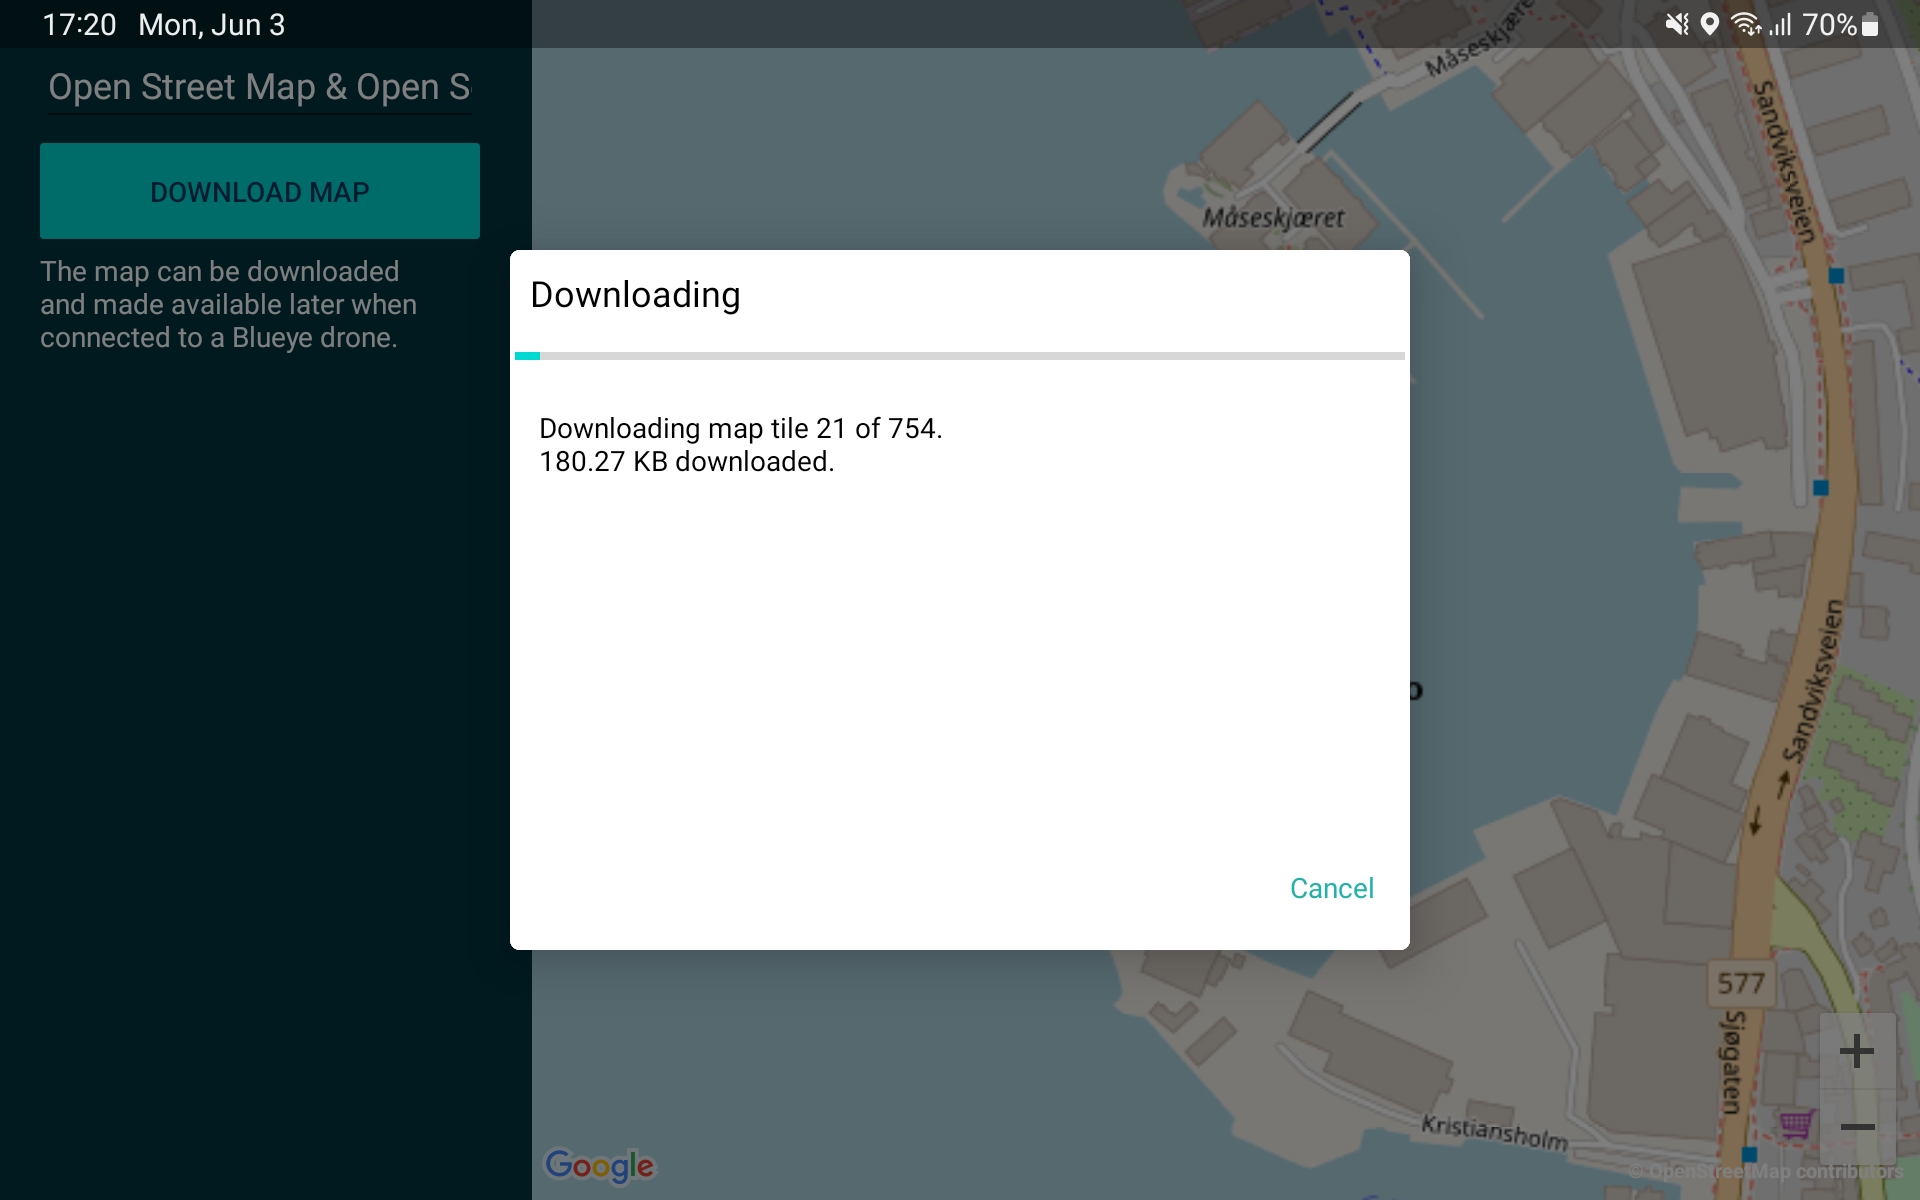This screenshot has height=1200, width=1920.
Task: Tap the location status icon
Action: coord(1710,24)
